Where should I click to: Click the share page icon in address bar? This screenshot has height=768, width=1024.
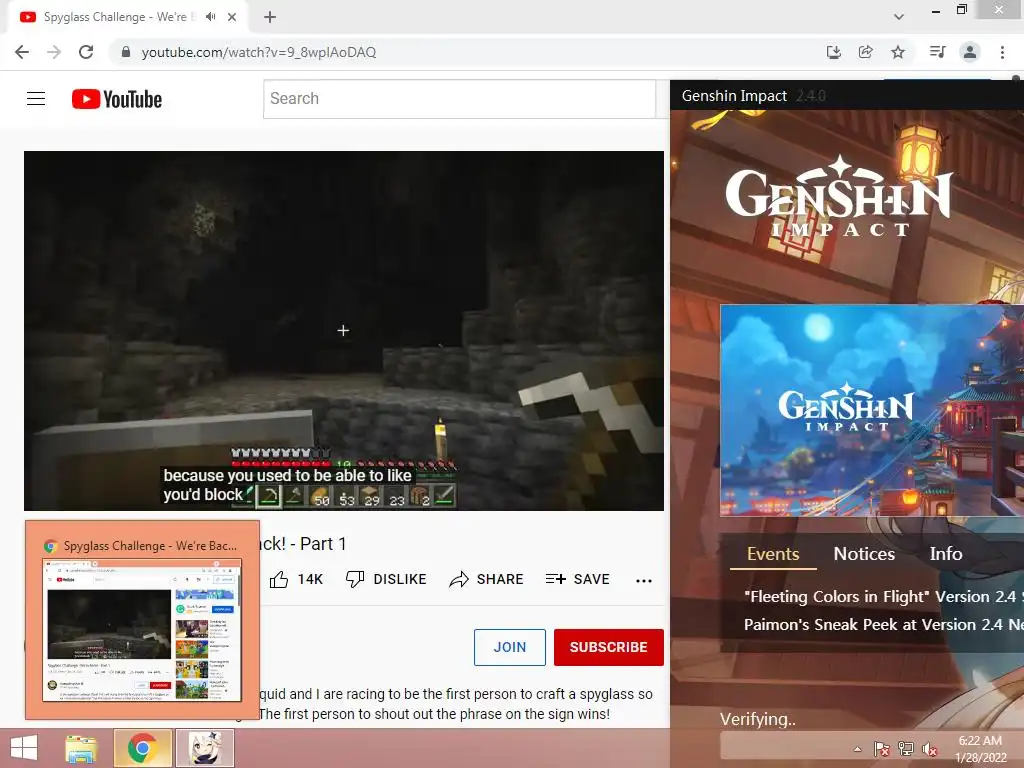(865, 52)
